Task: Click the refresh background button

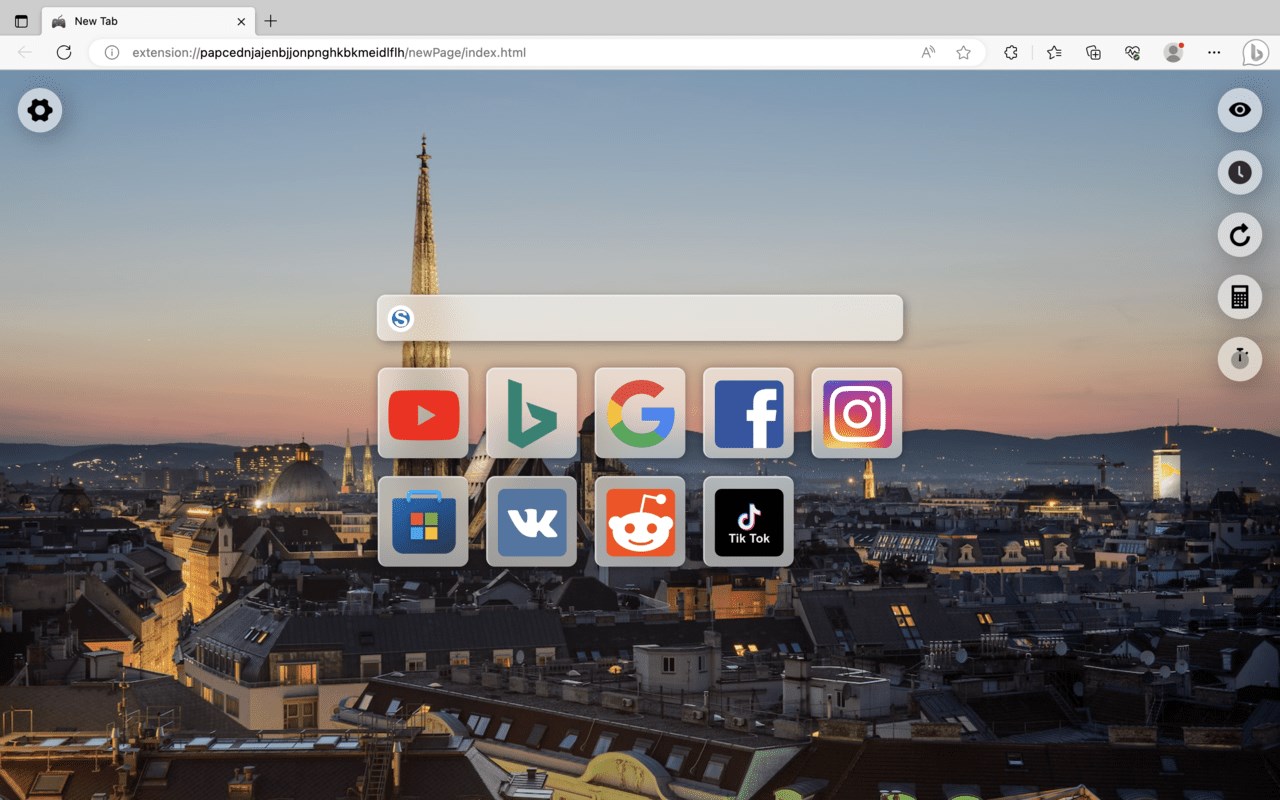Action: pos(1240,235)
